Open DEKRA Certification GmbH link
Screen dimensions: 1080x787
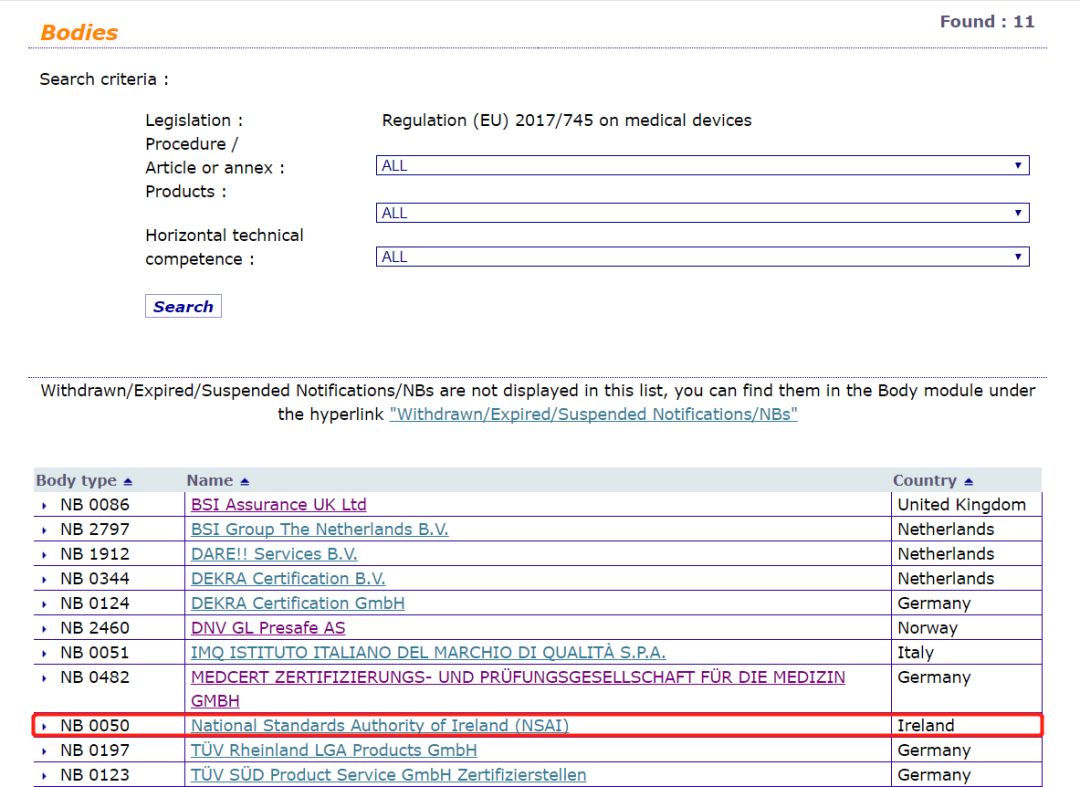click(298, 603)
